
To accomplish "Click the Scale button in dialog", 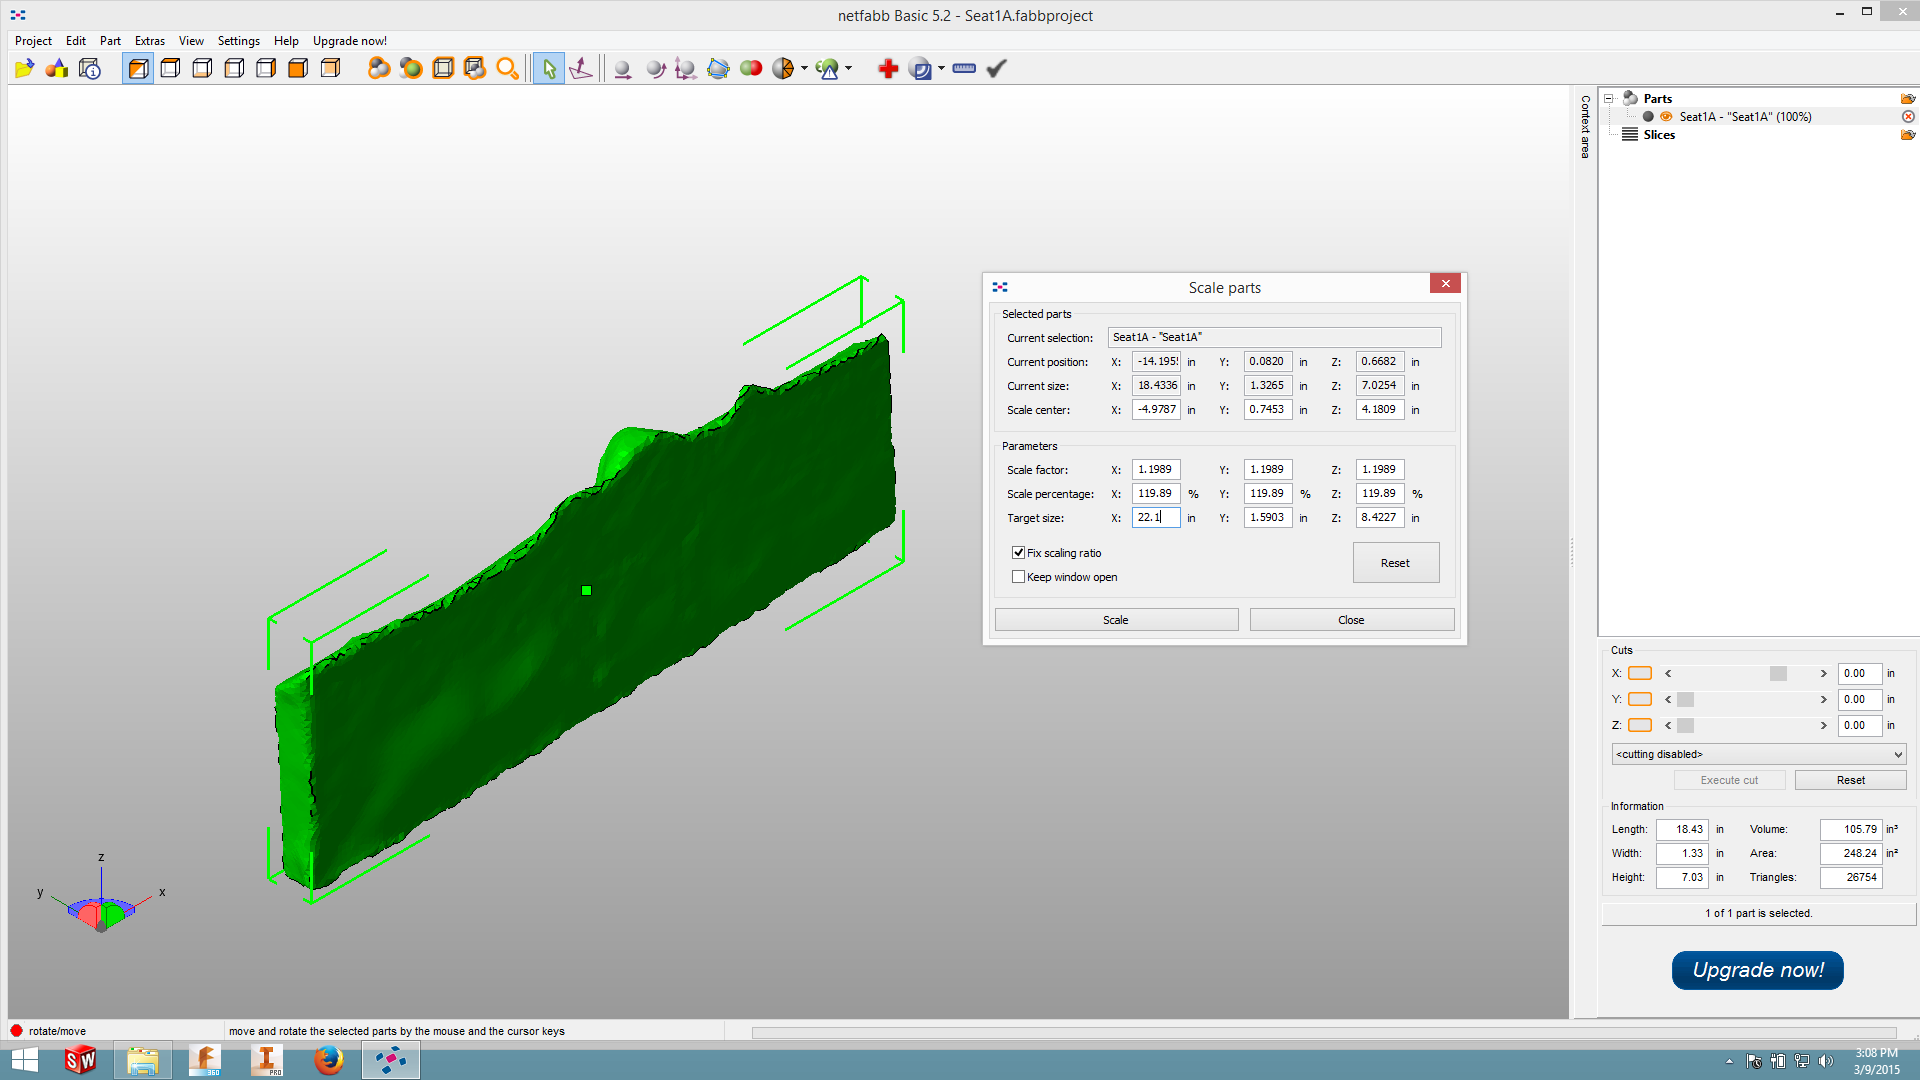I will [1116, 620].
